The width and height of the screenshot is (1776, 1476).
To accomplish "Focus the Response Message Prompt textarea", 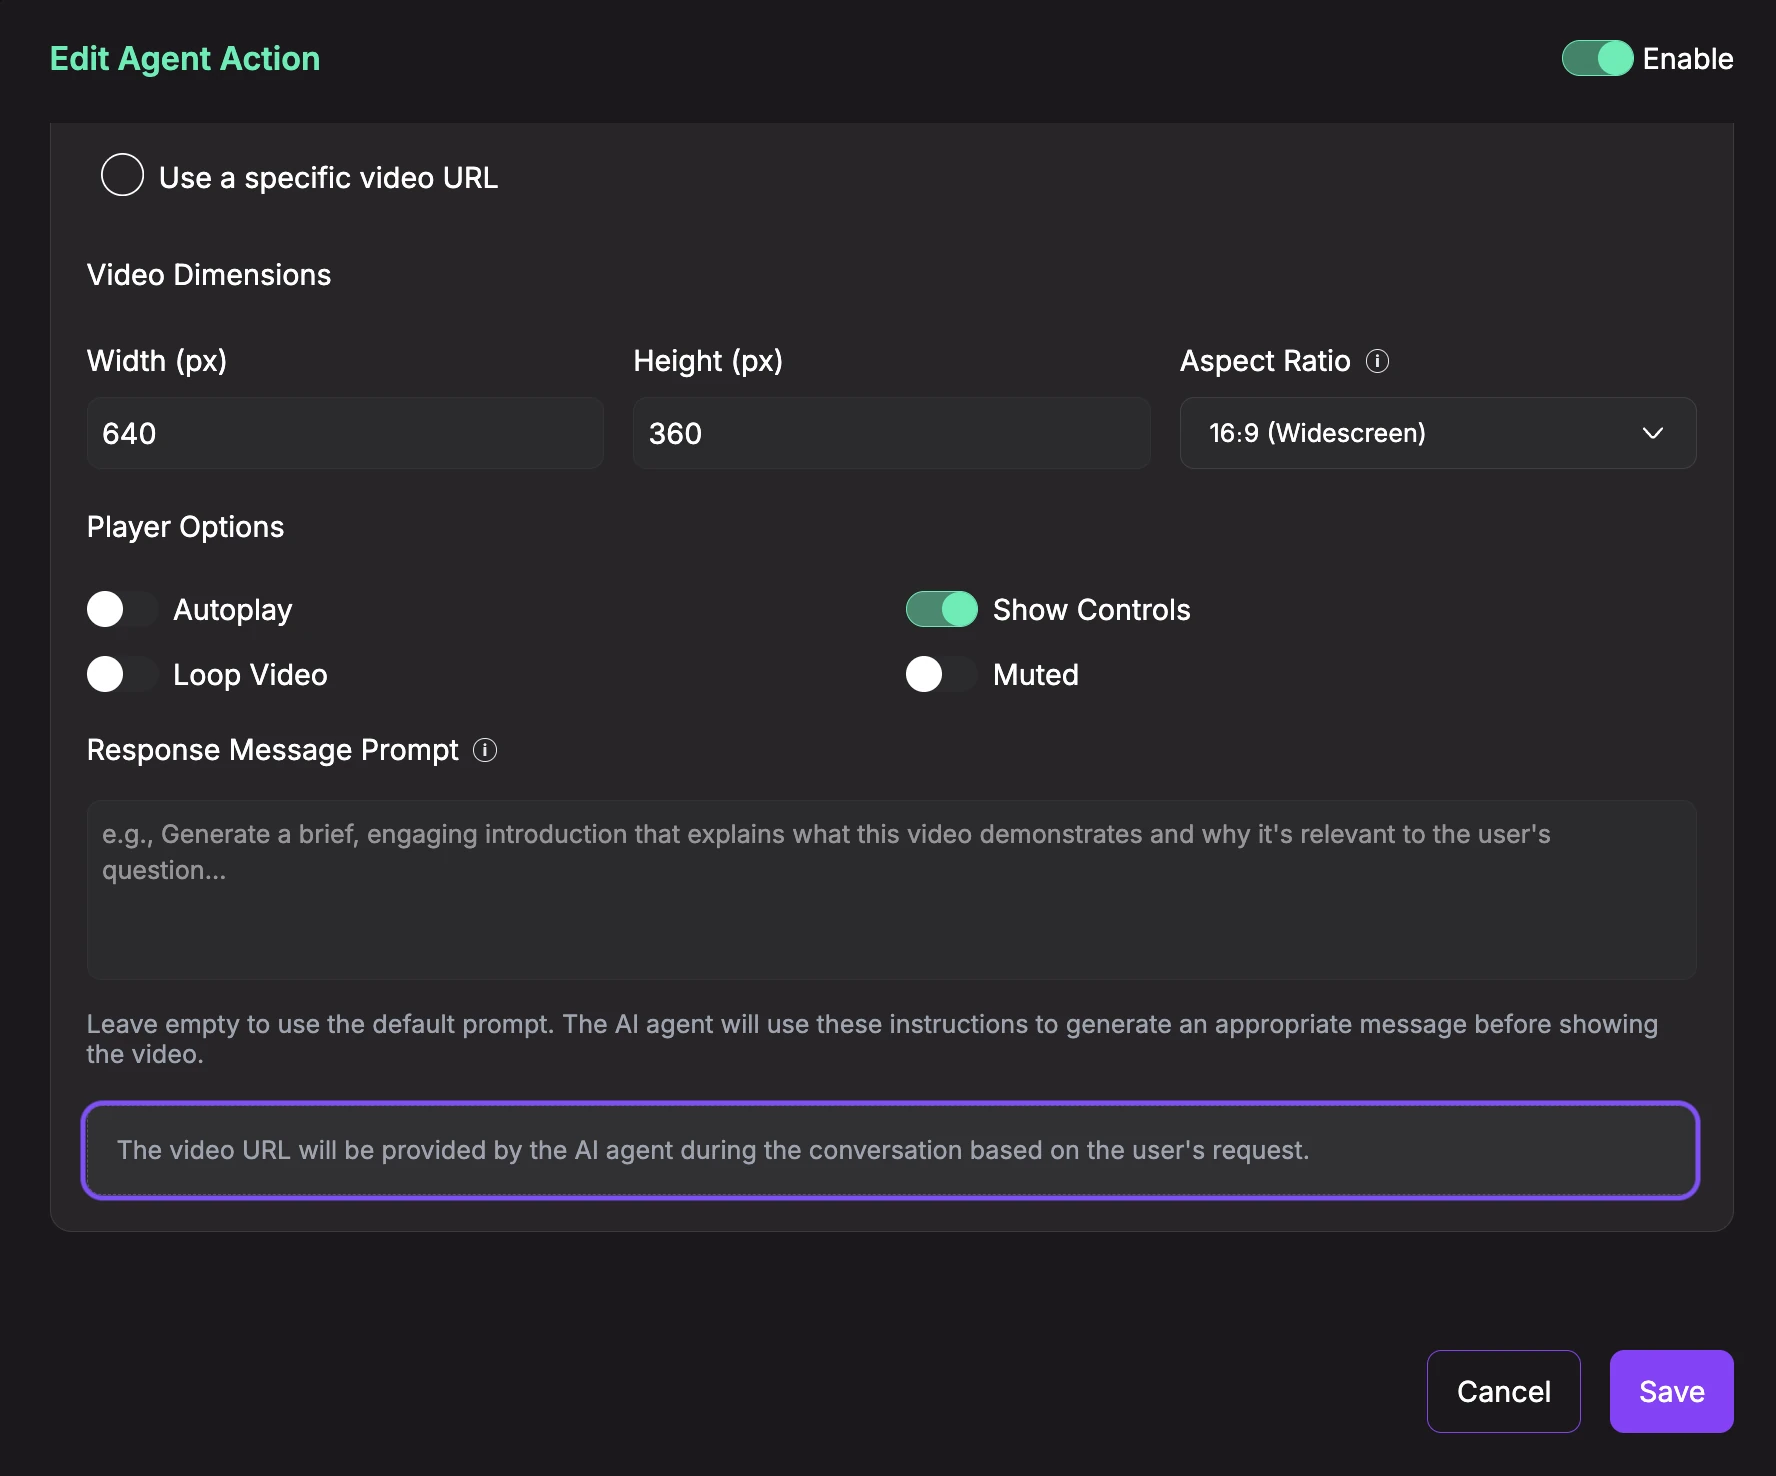I will click(890, 890).
